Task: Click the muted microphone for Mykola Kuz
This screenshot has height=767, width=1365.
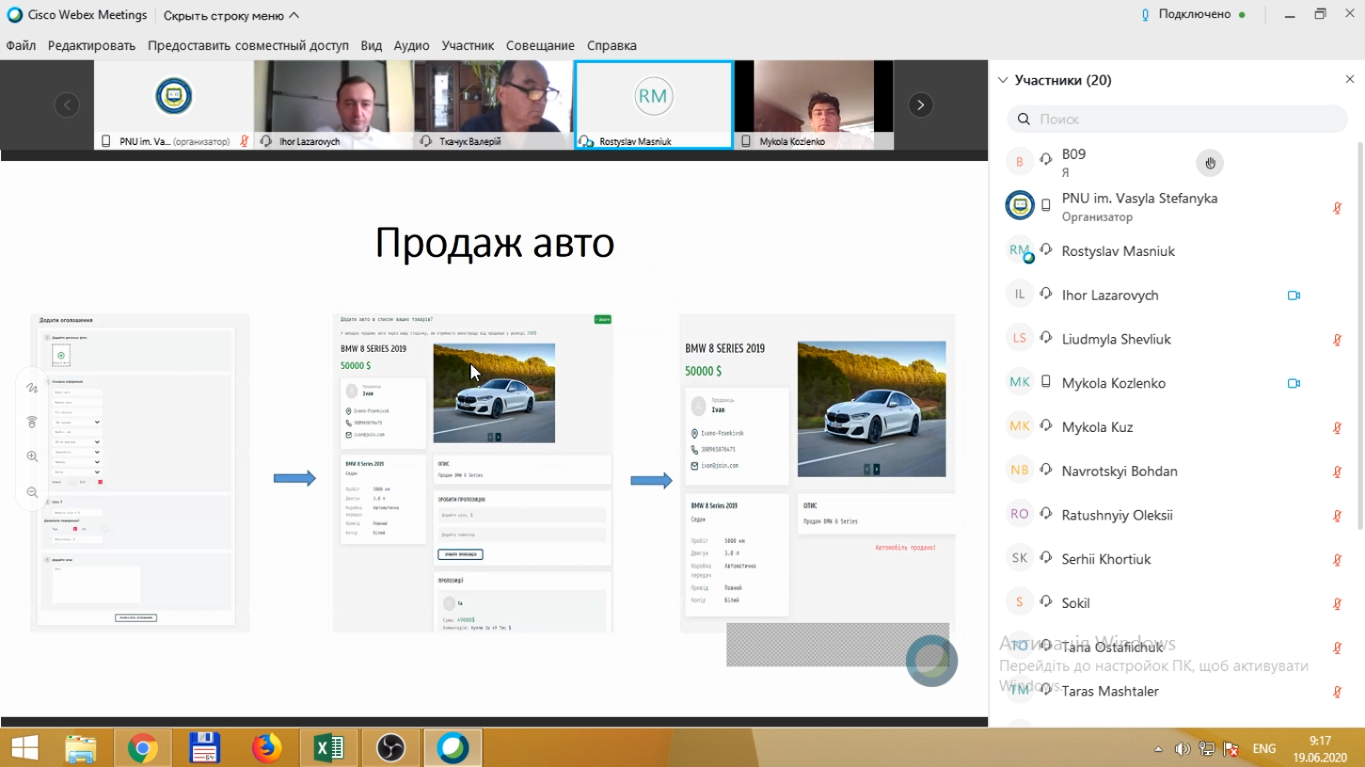Action: [x=1337, y=428]
